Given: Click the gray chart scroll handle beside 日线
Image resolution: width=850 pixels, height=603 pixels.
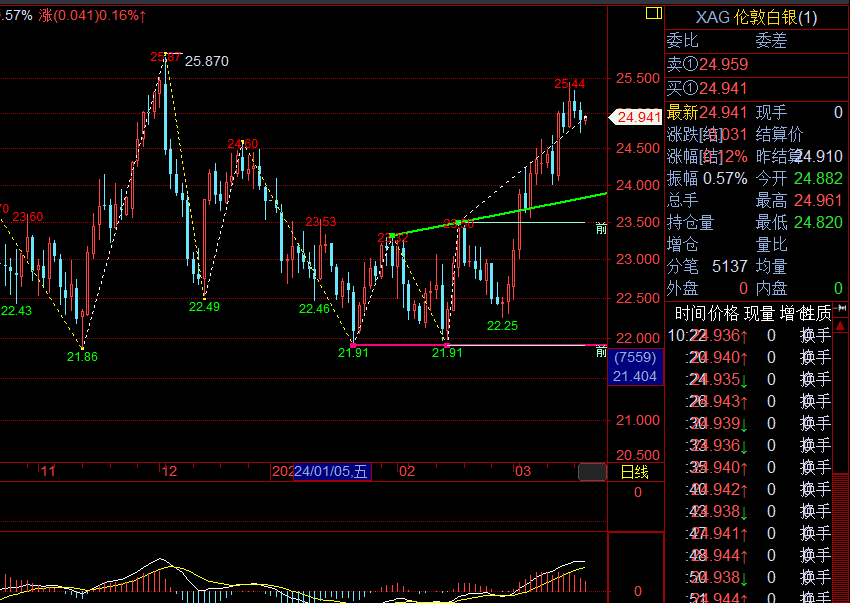Looking at the screenshot, I should pyautogui.click(x=592, y=472).
